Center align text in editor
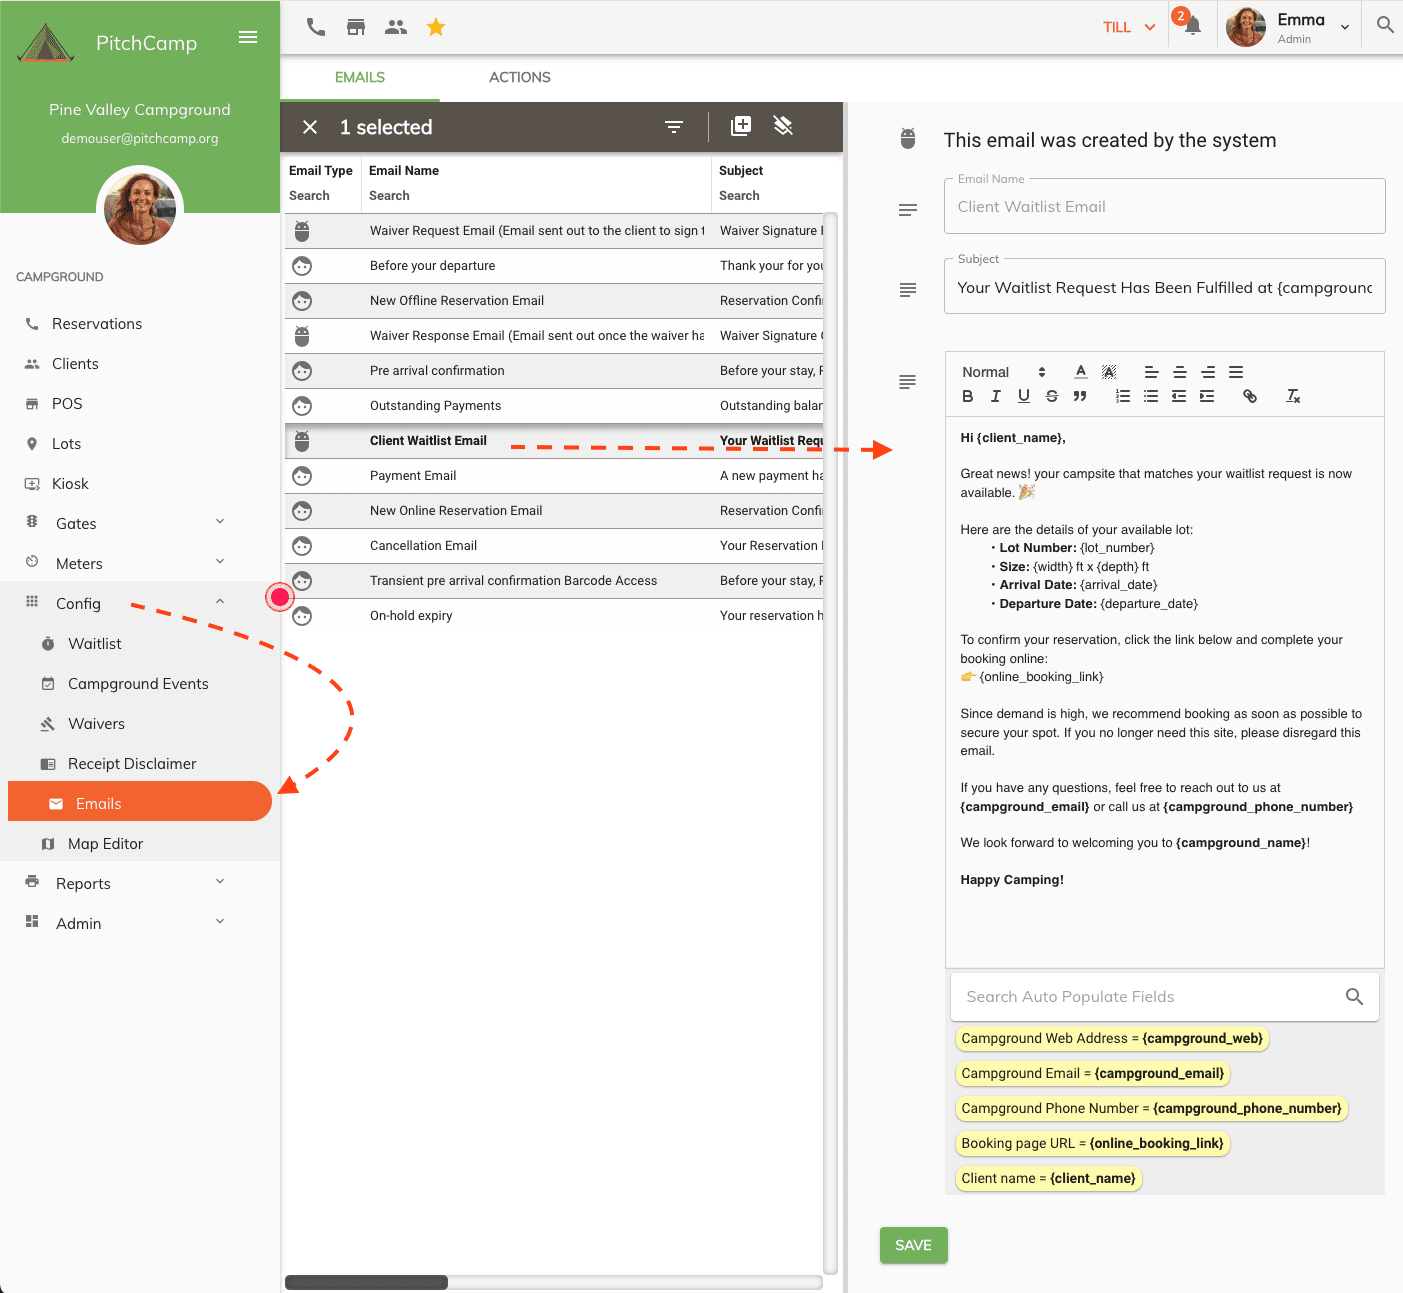 (1180, 371)
